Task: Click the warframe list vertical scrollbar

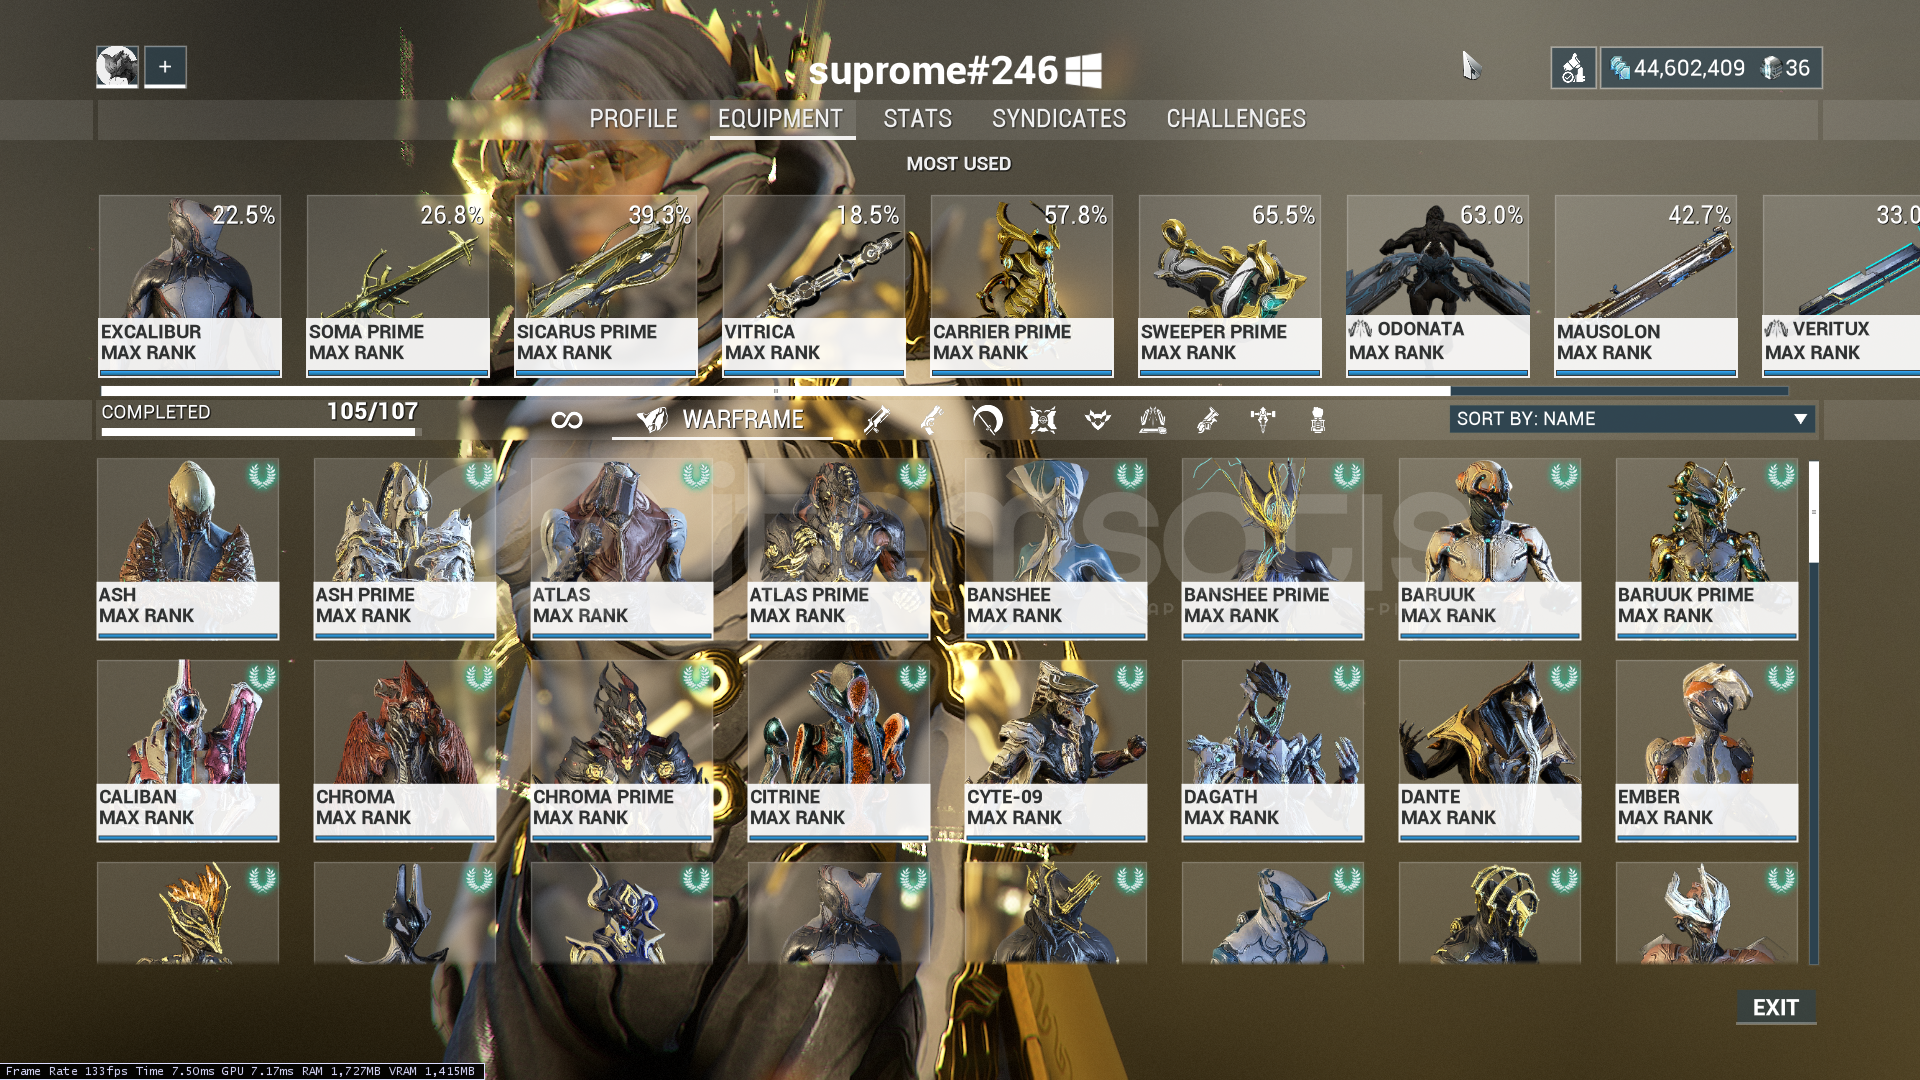Action: click(x=1813, y=712)
